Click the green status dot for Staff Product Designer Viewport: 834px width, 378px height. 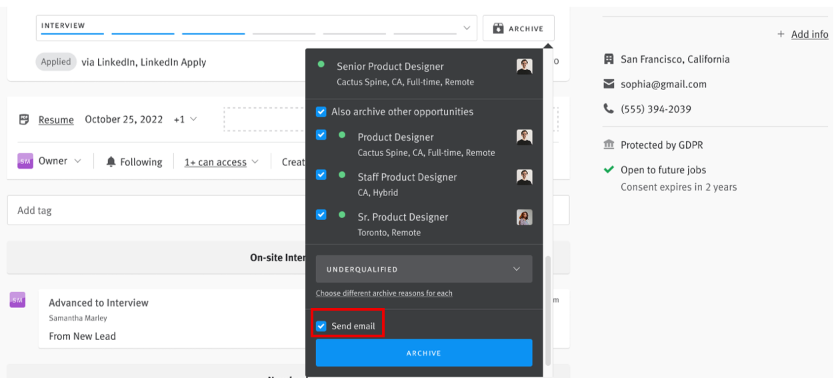tap(342, 174)
